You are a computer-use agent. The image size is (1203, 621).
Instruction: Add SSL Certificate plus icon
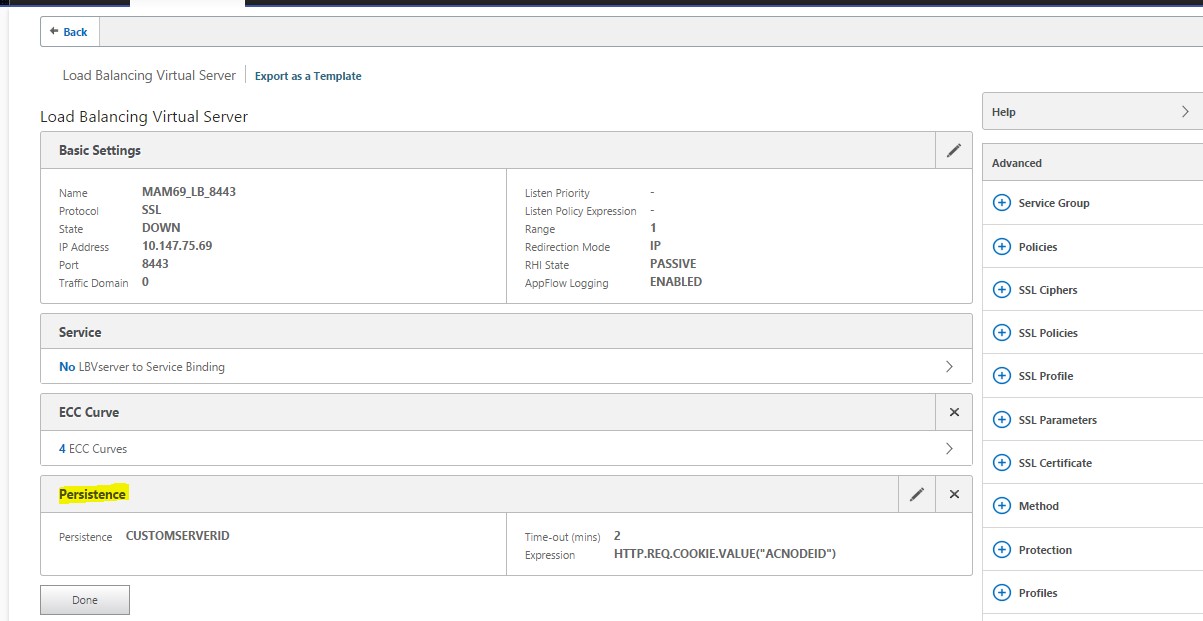tap(1001, 463)
